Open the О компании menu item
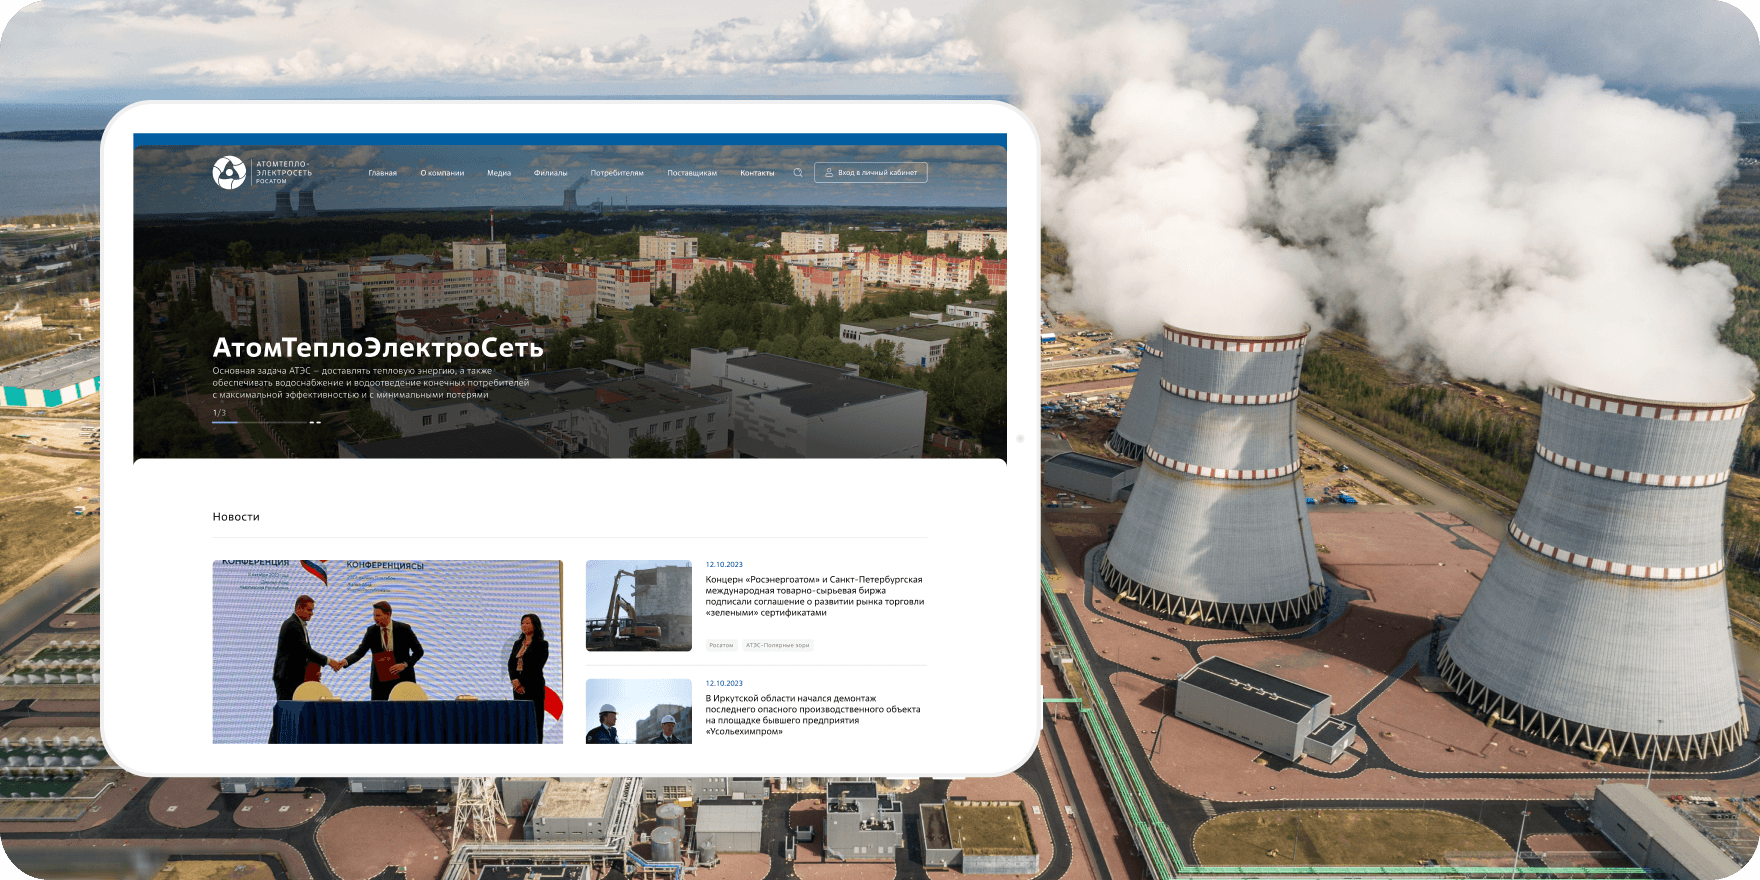1760x880 pixels. tap(442, 173)
